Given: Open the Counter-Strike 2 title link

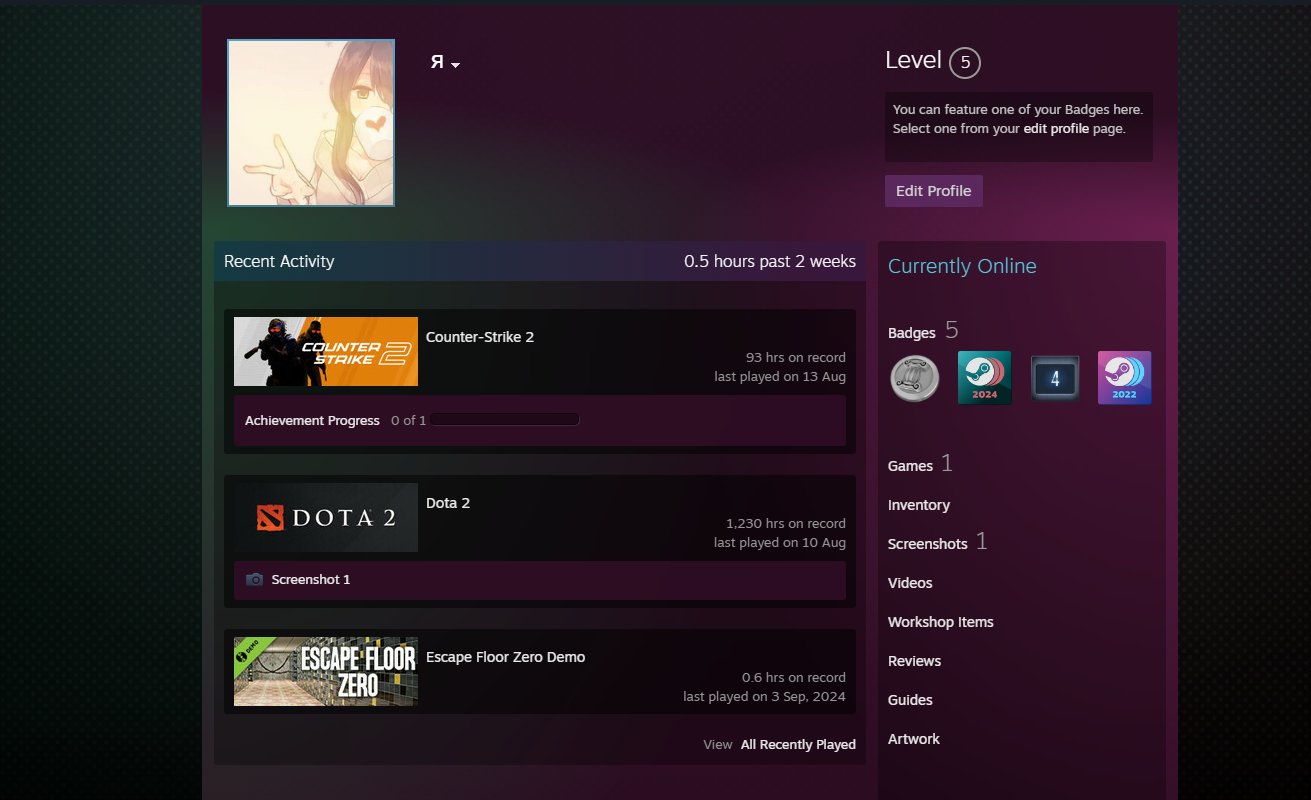Looking at the screenshot, I should [x=480, y=337].
